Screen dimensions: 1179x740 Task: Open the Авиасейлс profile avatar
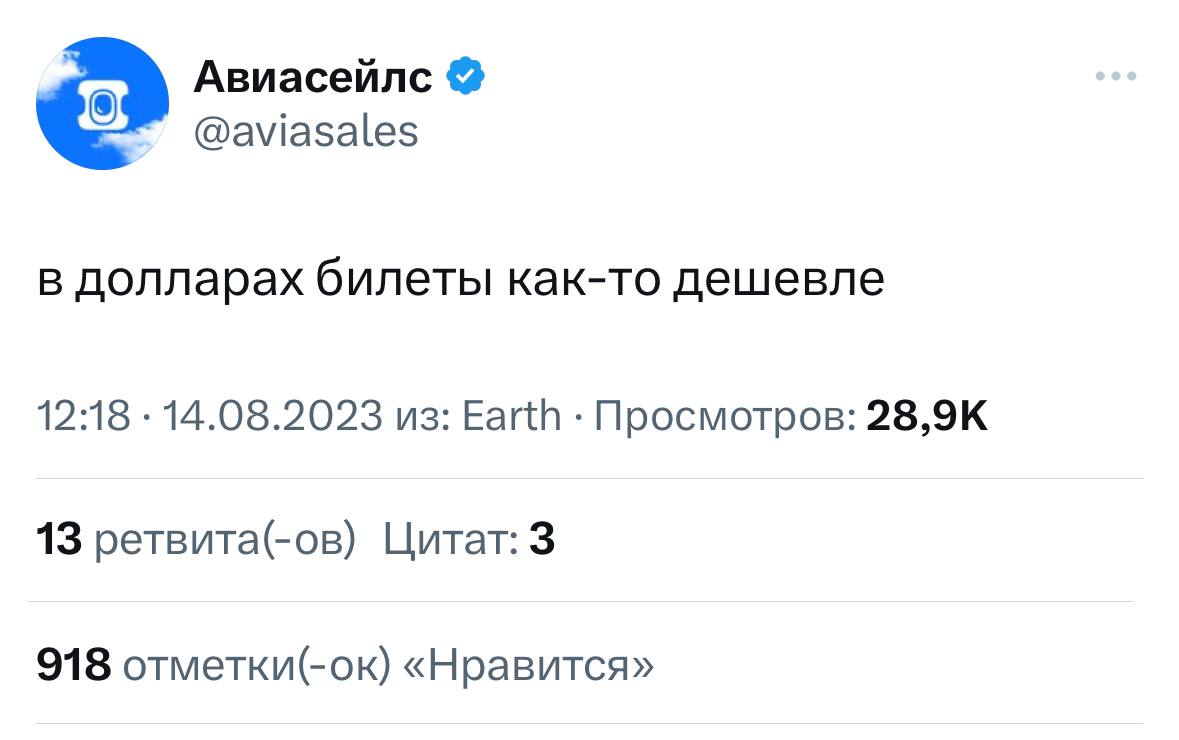(x=103, y=103)
